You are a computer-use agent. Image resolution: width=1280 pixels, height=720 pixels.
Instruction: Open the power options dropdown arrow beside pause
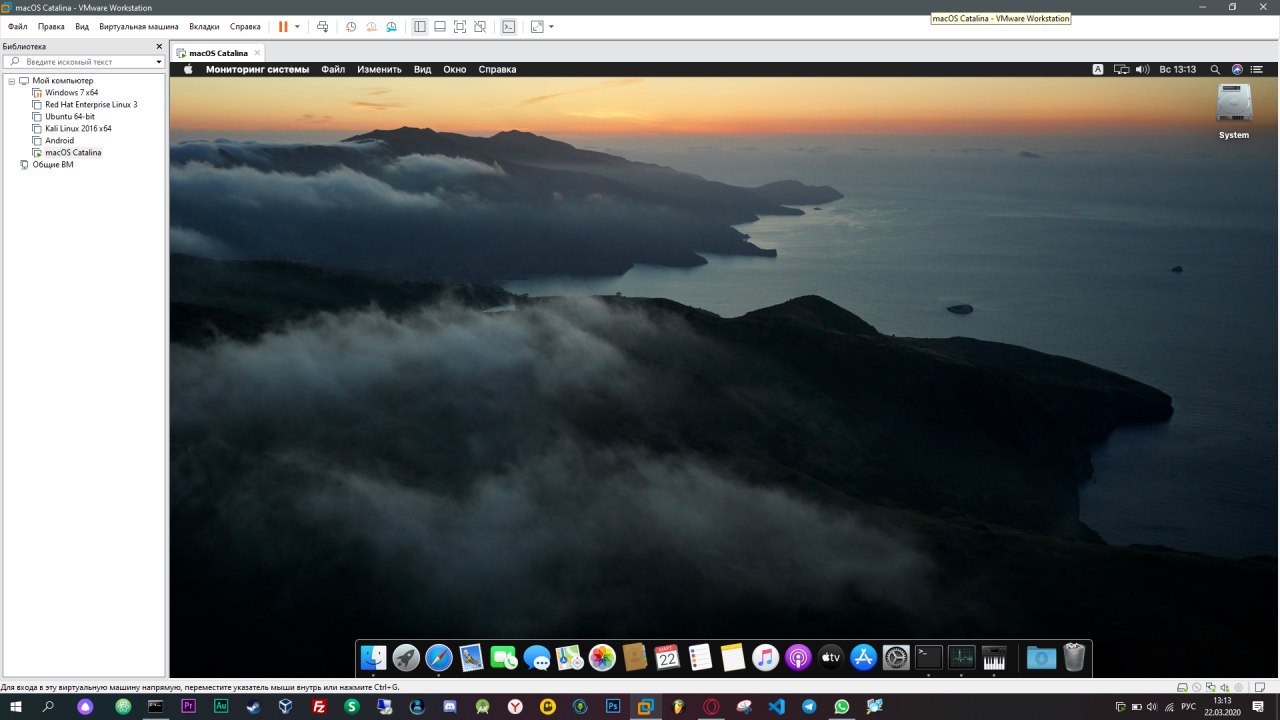297,27
